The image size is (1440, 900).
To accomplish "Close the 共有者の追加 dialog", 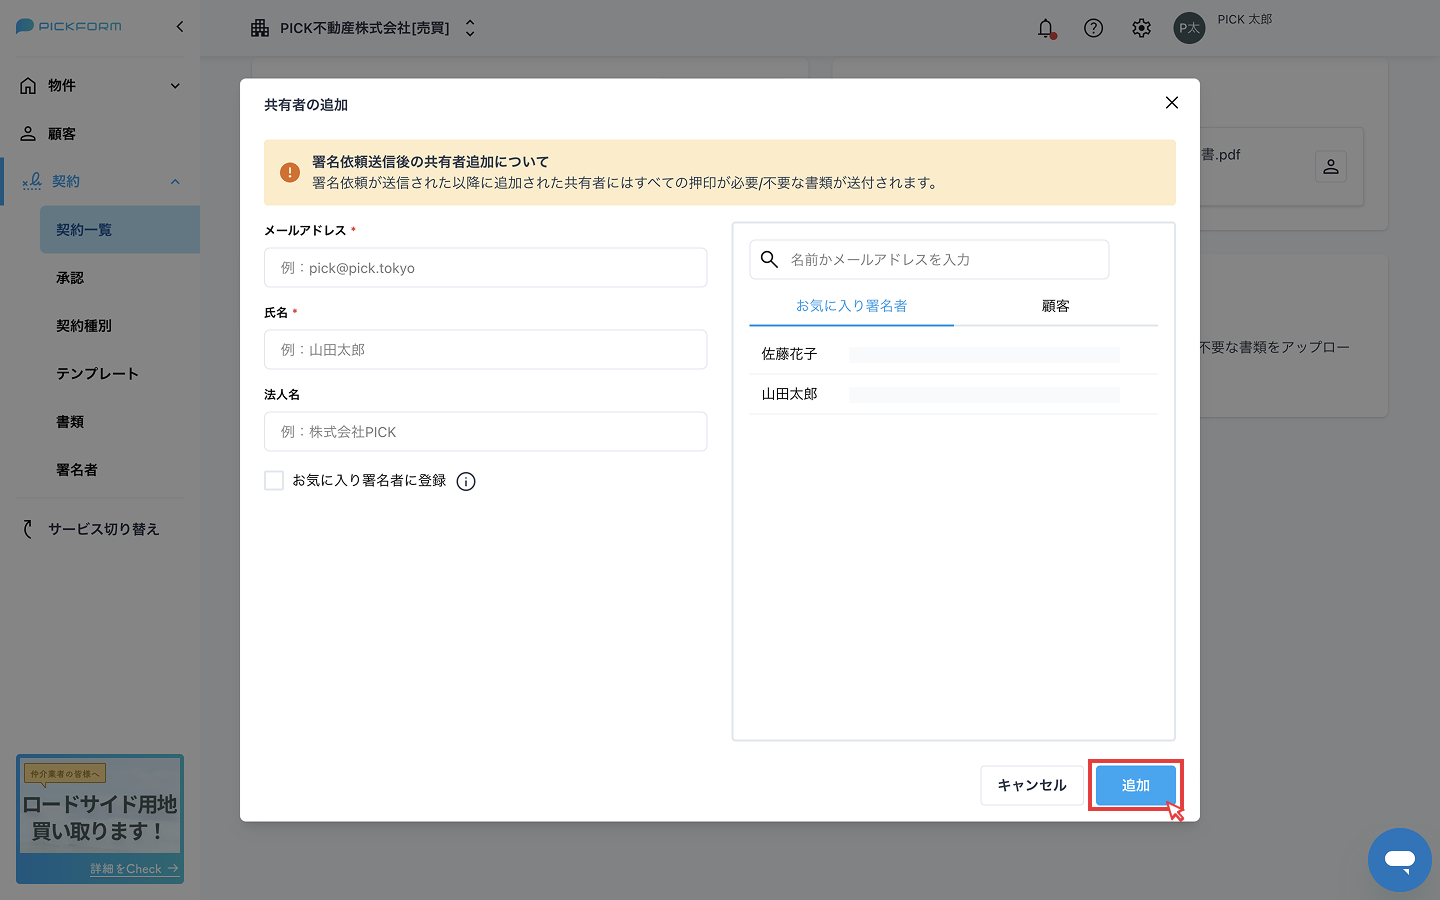I will pos(1171,103).
